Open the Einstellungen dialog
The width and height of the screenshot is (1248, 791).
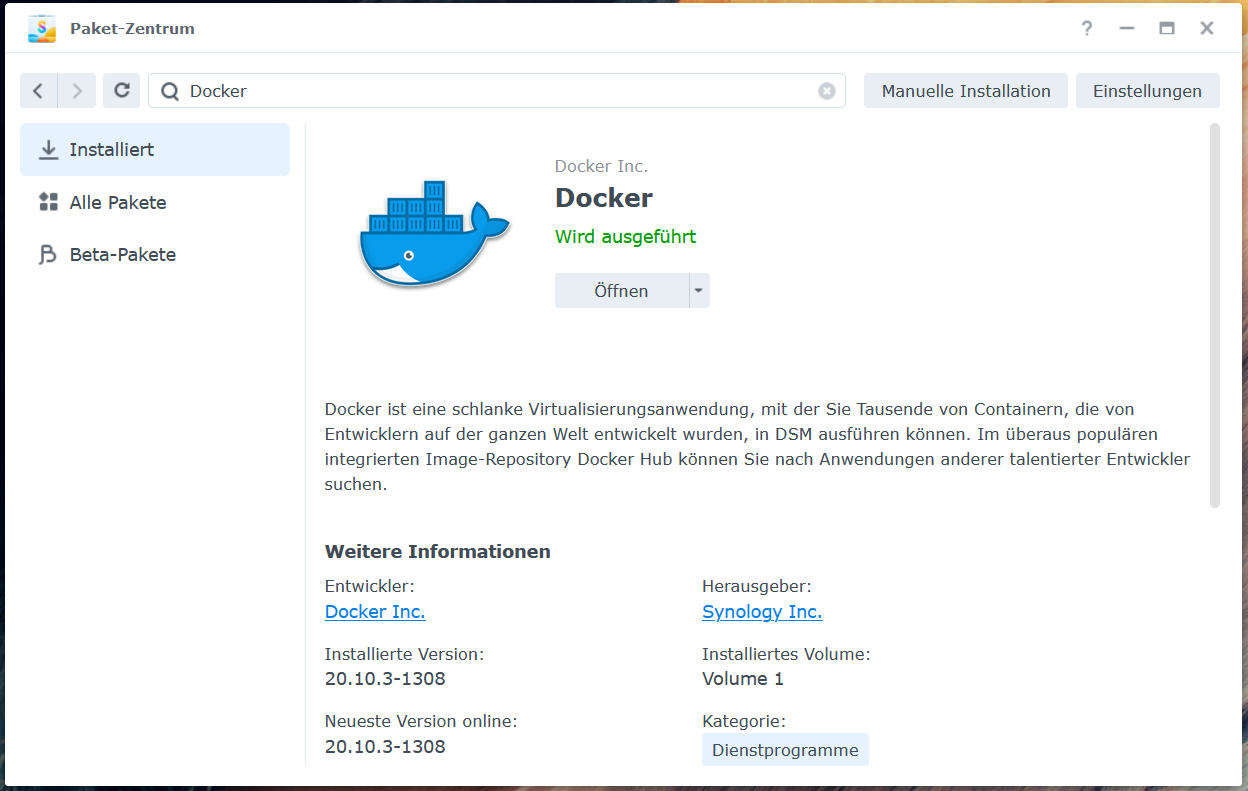click(x=1147, y=90)
